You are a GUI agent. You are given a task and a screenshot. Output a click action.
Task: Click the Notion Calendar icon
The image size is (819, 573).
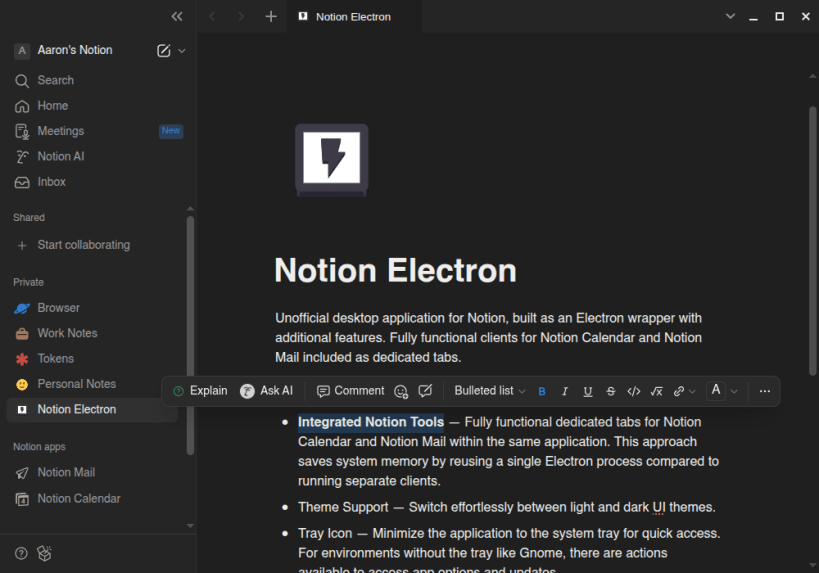(22, 499)
